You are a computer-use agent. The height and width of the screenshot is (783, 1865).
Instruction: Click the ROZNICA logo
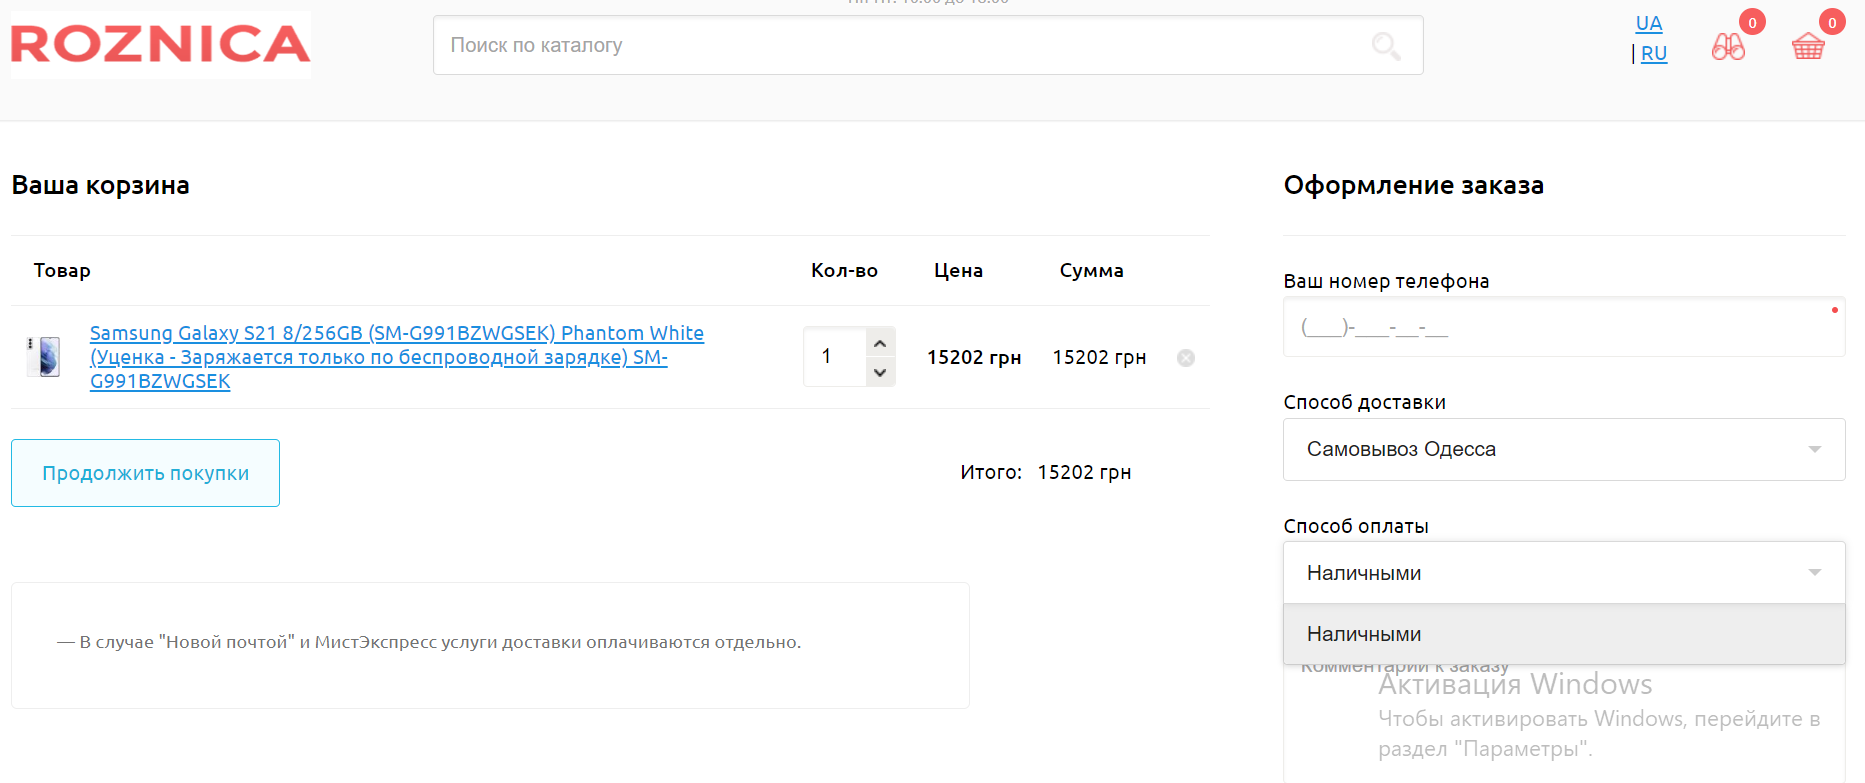[x=160, y=45]
